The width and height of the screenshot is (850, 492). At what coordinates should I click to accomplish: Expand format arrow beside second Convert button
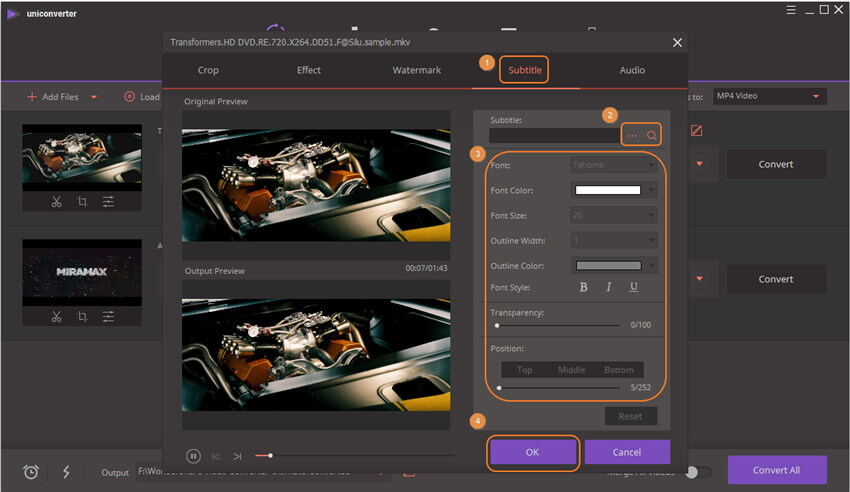699,279
